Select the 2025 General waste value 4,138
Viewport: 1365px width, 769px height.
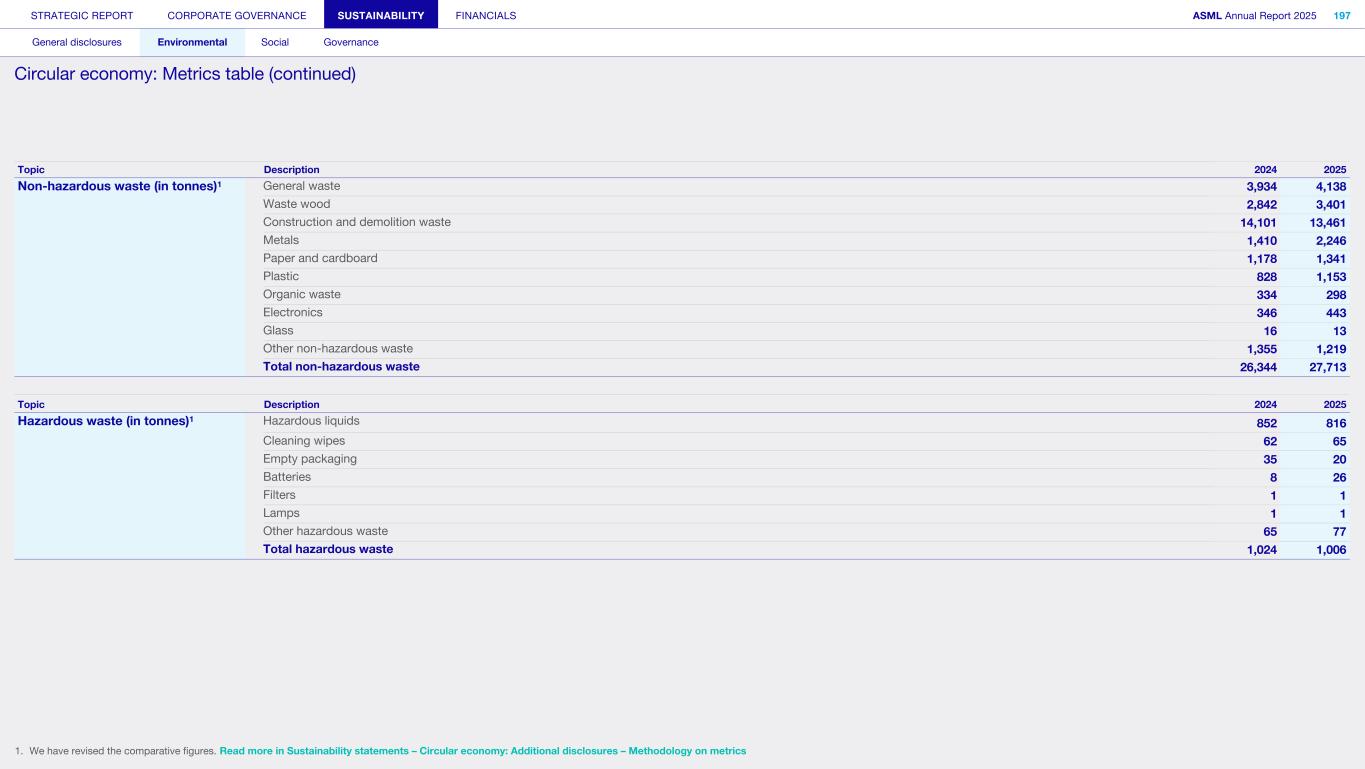[x=1330, y=186]
